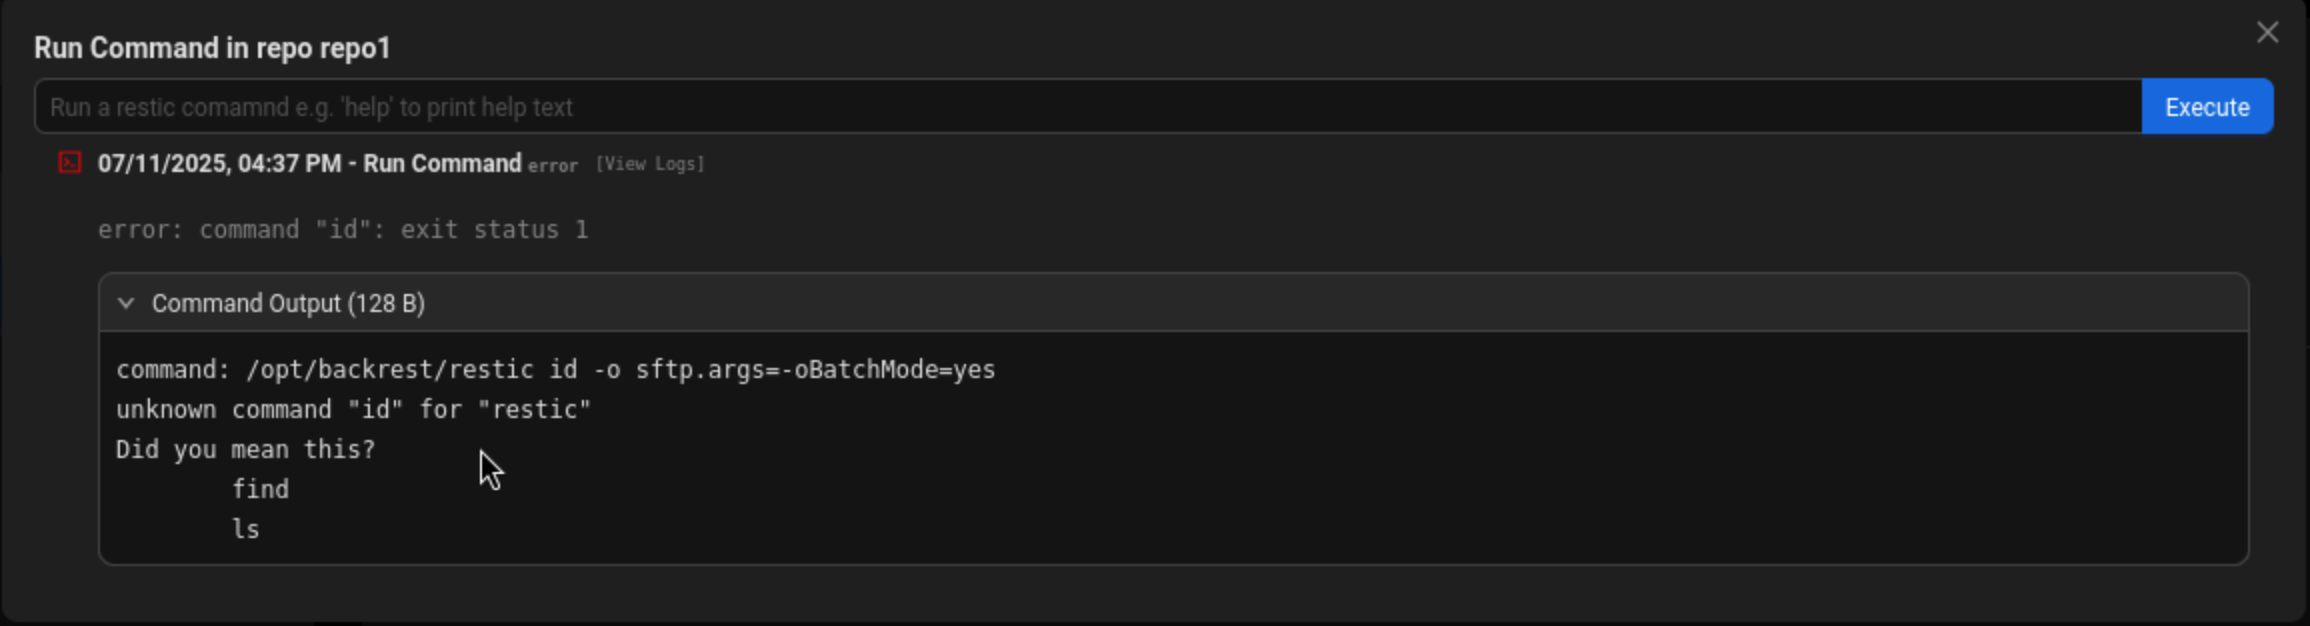Click the "sftp.args=-oBatchMode=yes" option text
Screen dimensions: 2310x626
815,370
